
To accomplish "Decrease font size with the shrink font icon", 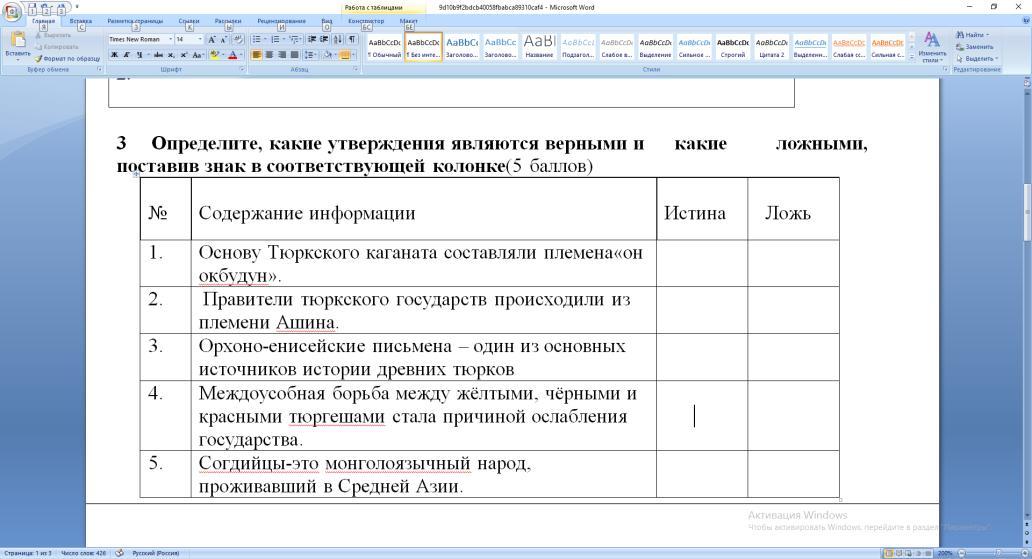I will tap(224, 40).
